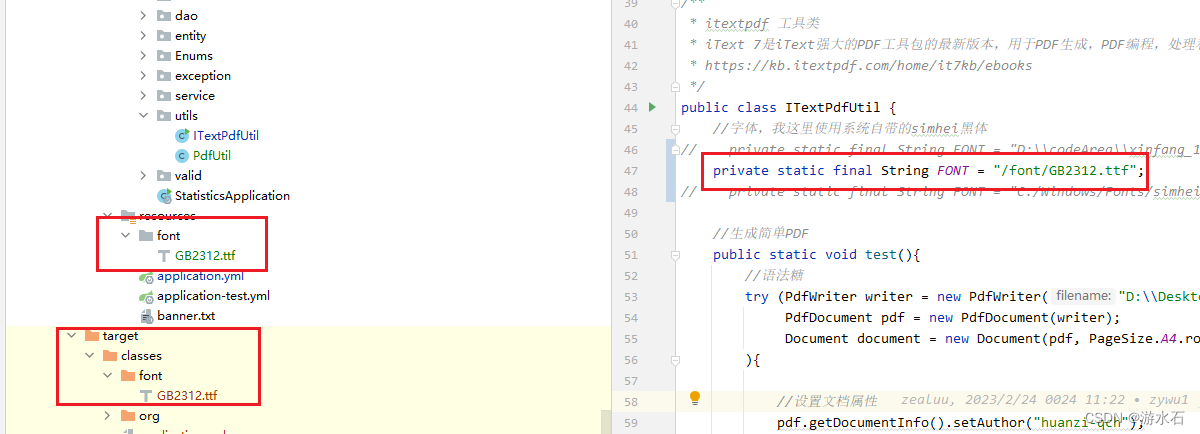1200x434 pixels.
Task: Click the font folder icon under resources
Action: 146,236
